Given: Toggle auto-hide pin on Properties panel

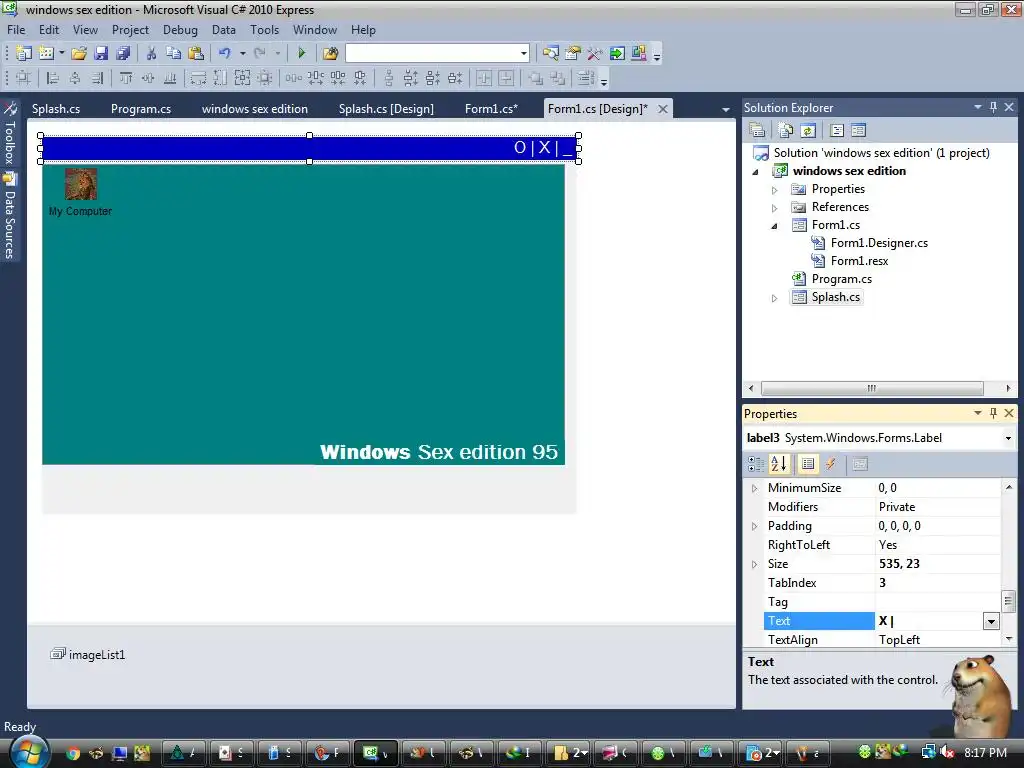Looking at the screenshot, I should [993, 413].
